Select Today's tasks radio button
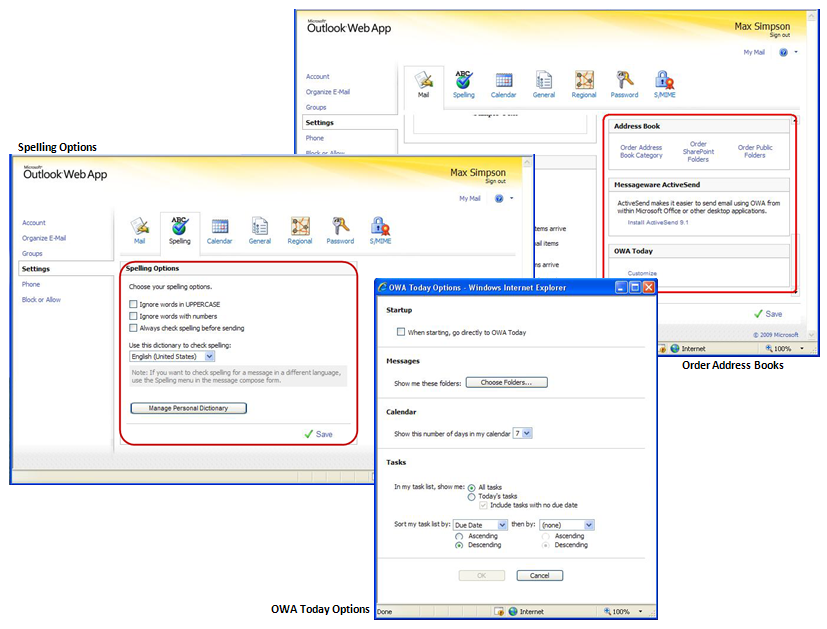This screenshot has width=827, height=629. [x=472, y=497]
